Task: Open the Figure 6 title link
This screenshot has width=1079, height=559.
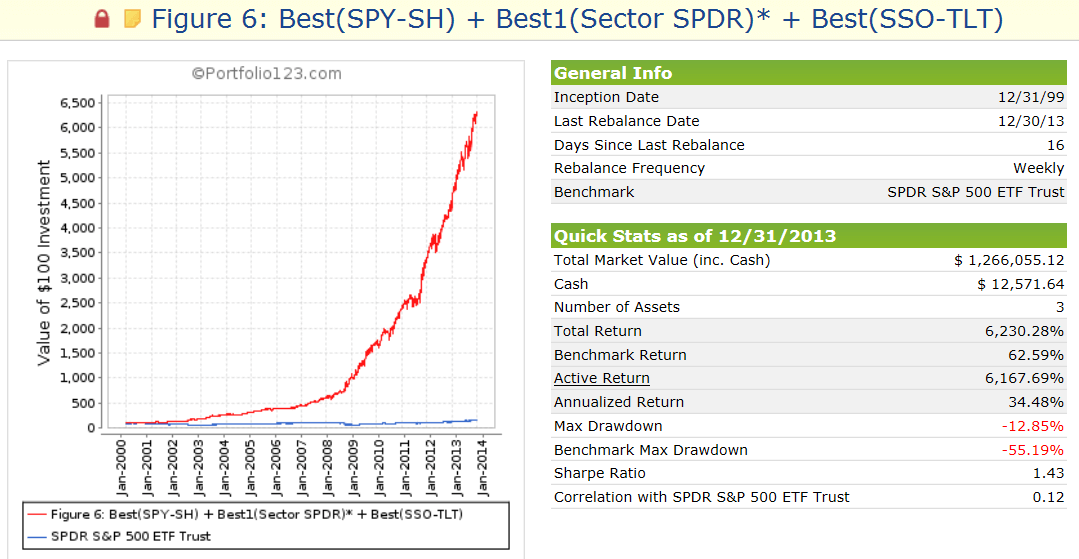Action: [x=577, y=19]
